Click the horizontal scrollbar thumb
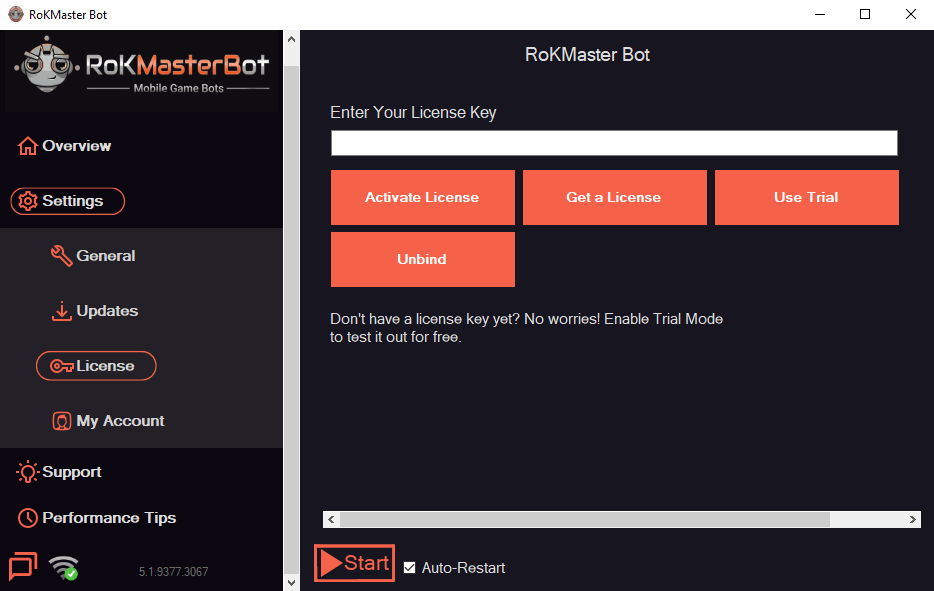The width and height of the screenshot is (934, 591). (x=584, y=520)
